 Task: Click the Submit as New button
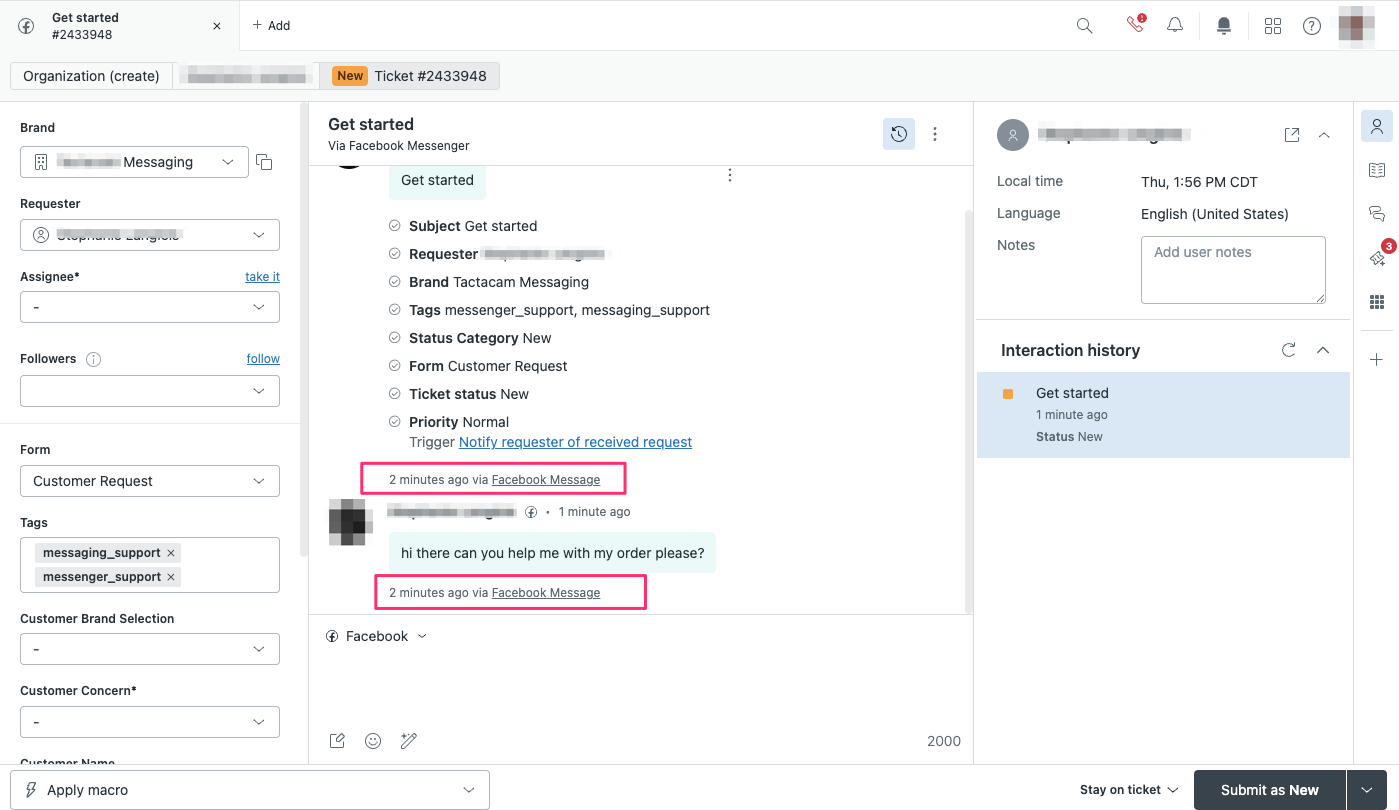[x=1269, y=790]
